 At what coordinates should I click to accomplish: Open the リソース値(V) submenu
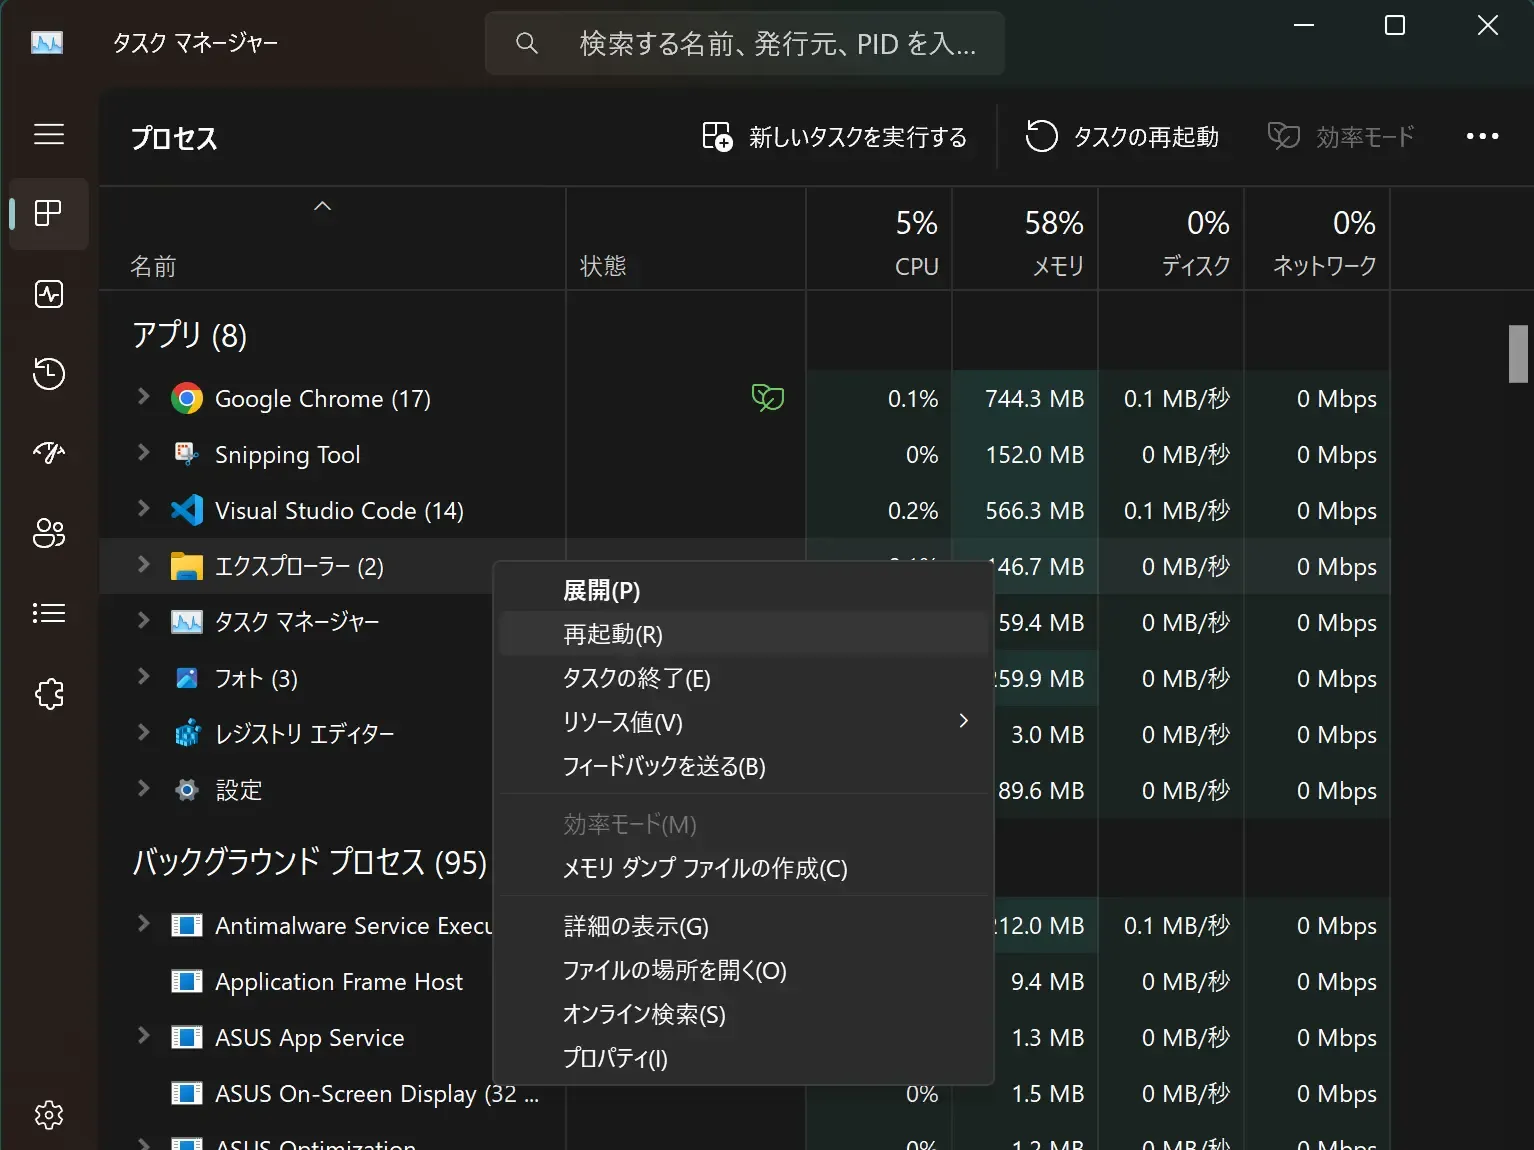[x=744, y=723]
